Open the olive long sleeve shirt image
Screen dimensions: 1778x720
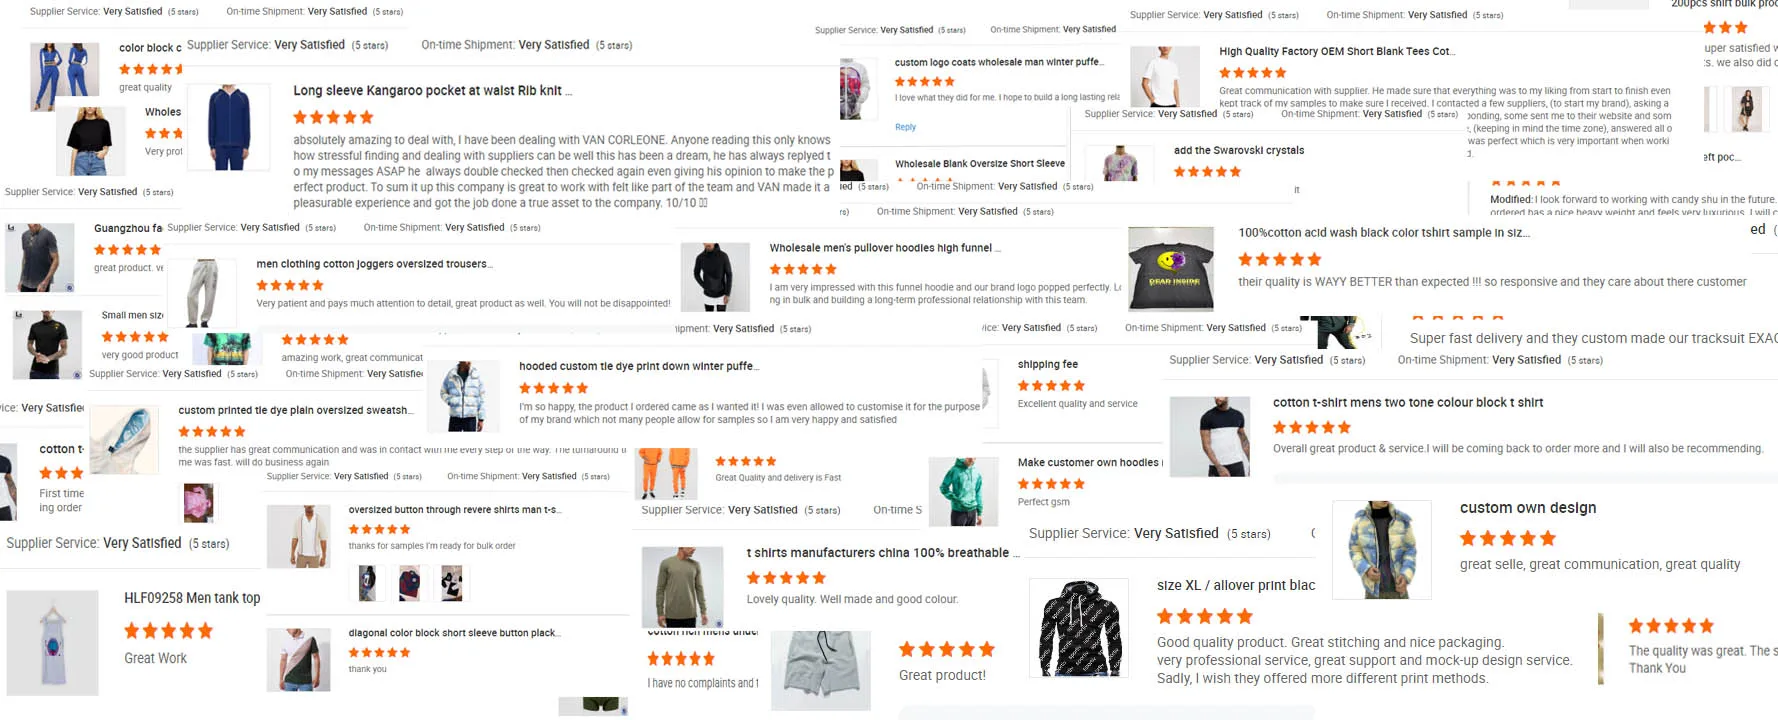tap(682, 587)
